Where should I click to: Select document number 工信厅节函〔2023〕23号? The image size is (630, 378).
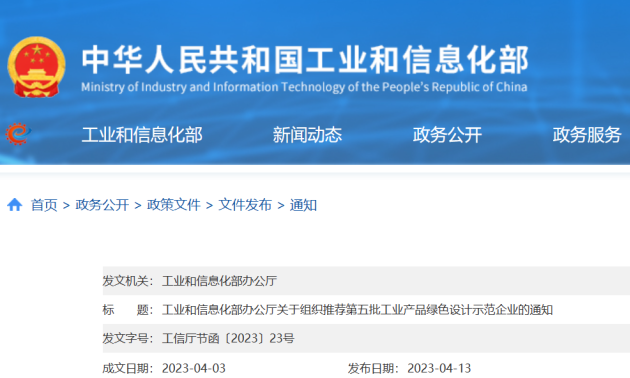tap(228, 338)
